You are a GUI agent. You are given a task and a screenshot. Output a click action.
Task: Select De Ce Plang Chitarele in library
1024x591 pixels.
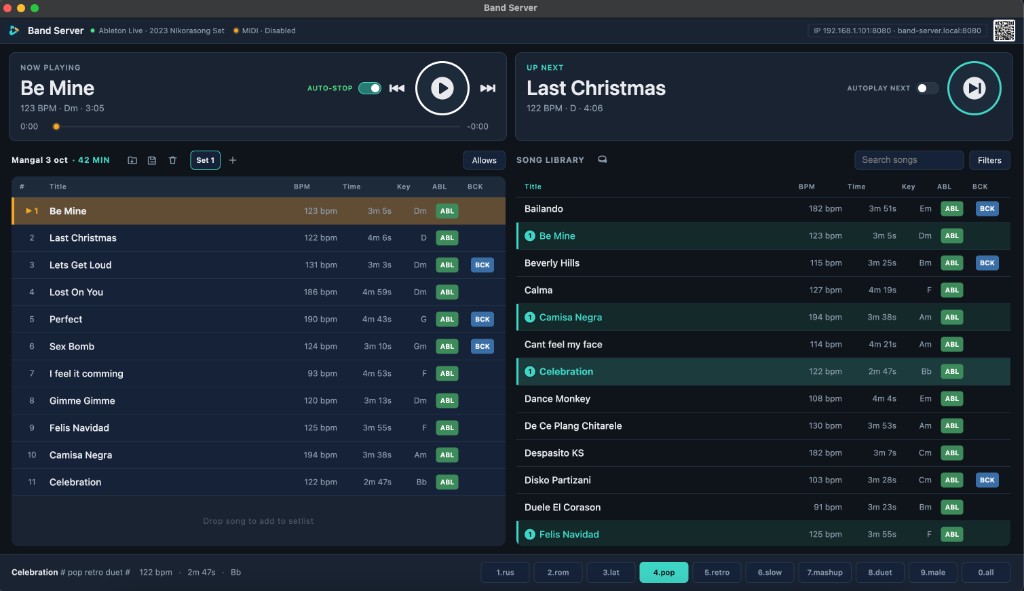(763, 426)
